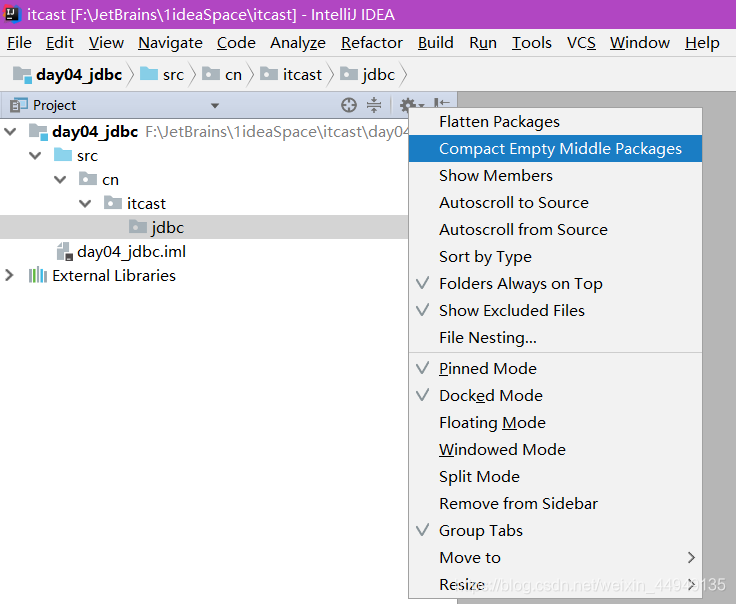Toggle Show Members option
This screenshot has height=604, width=736.
555,176
